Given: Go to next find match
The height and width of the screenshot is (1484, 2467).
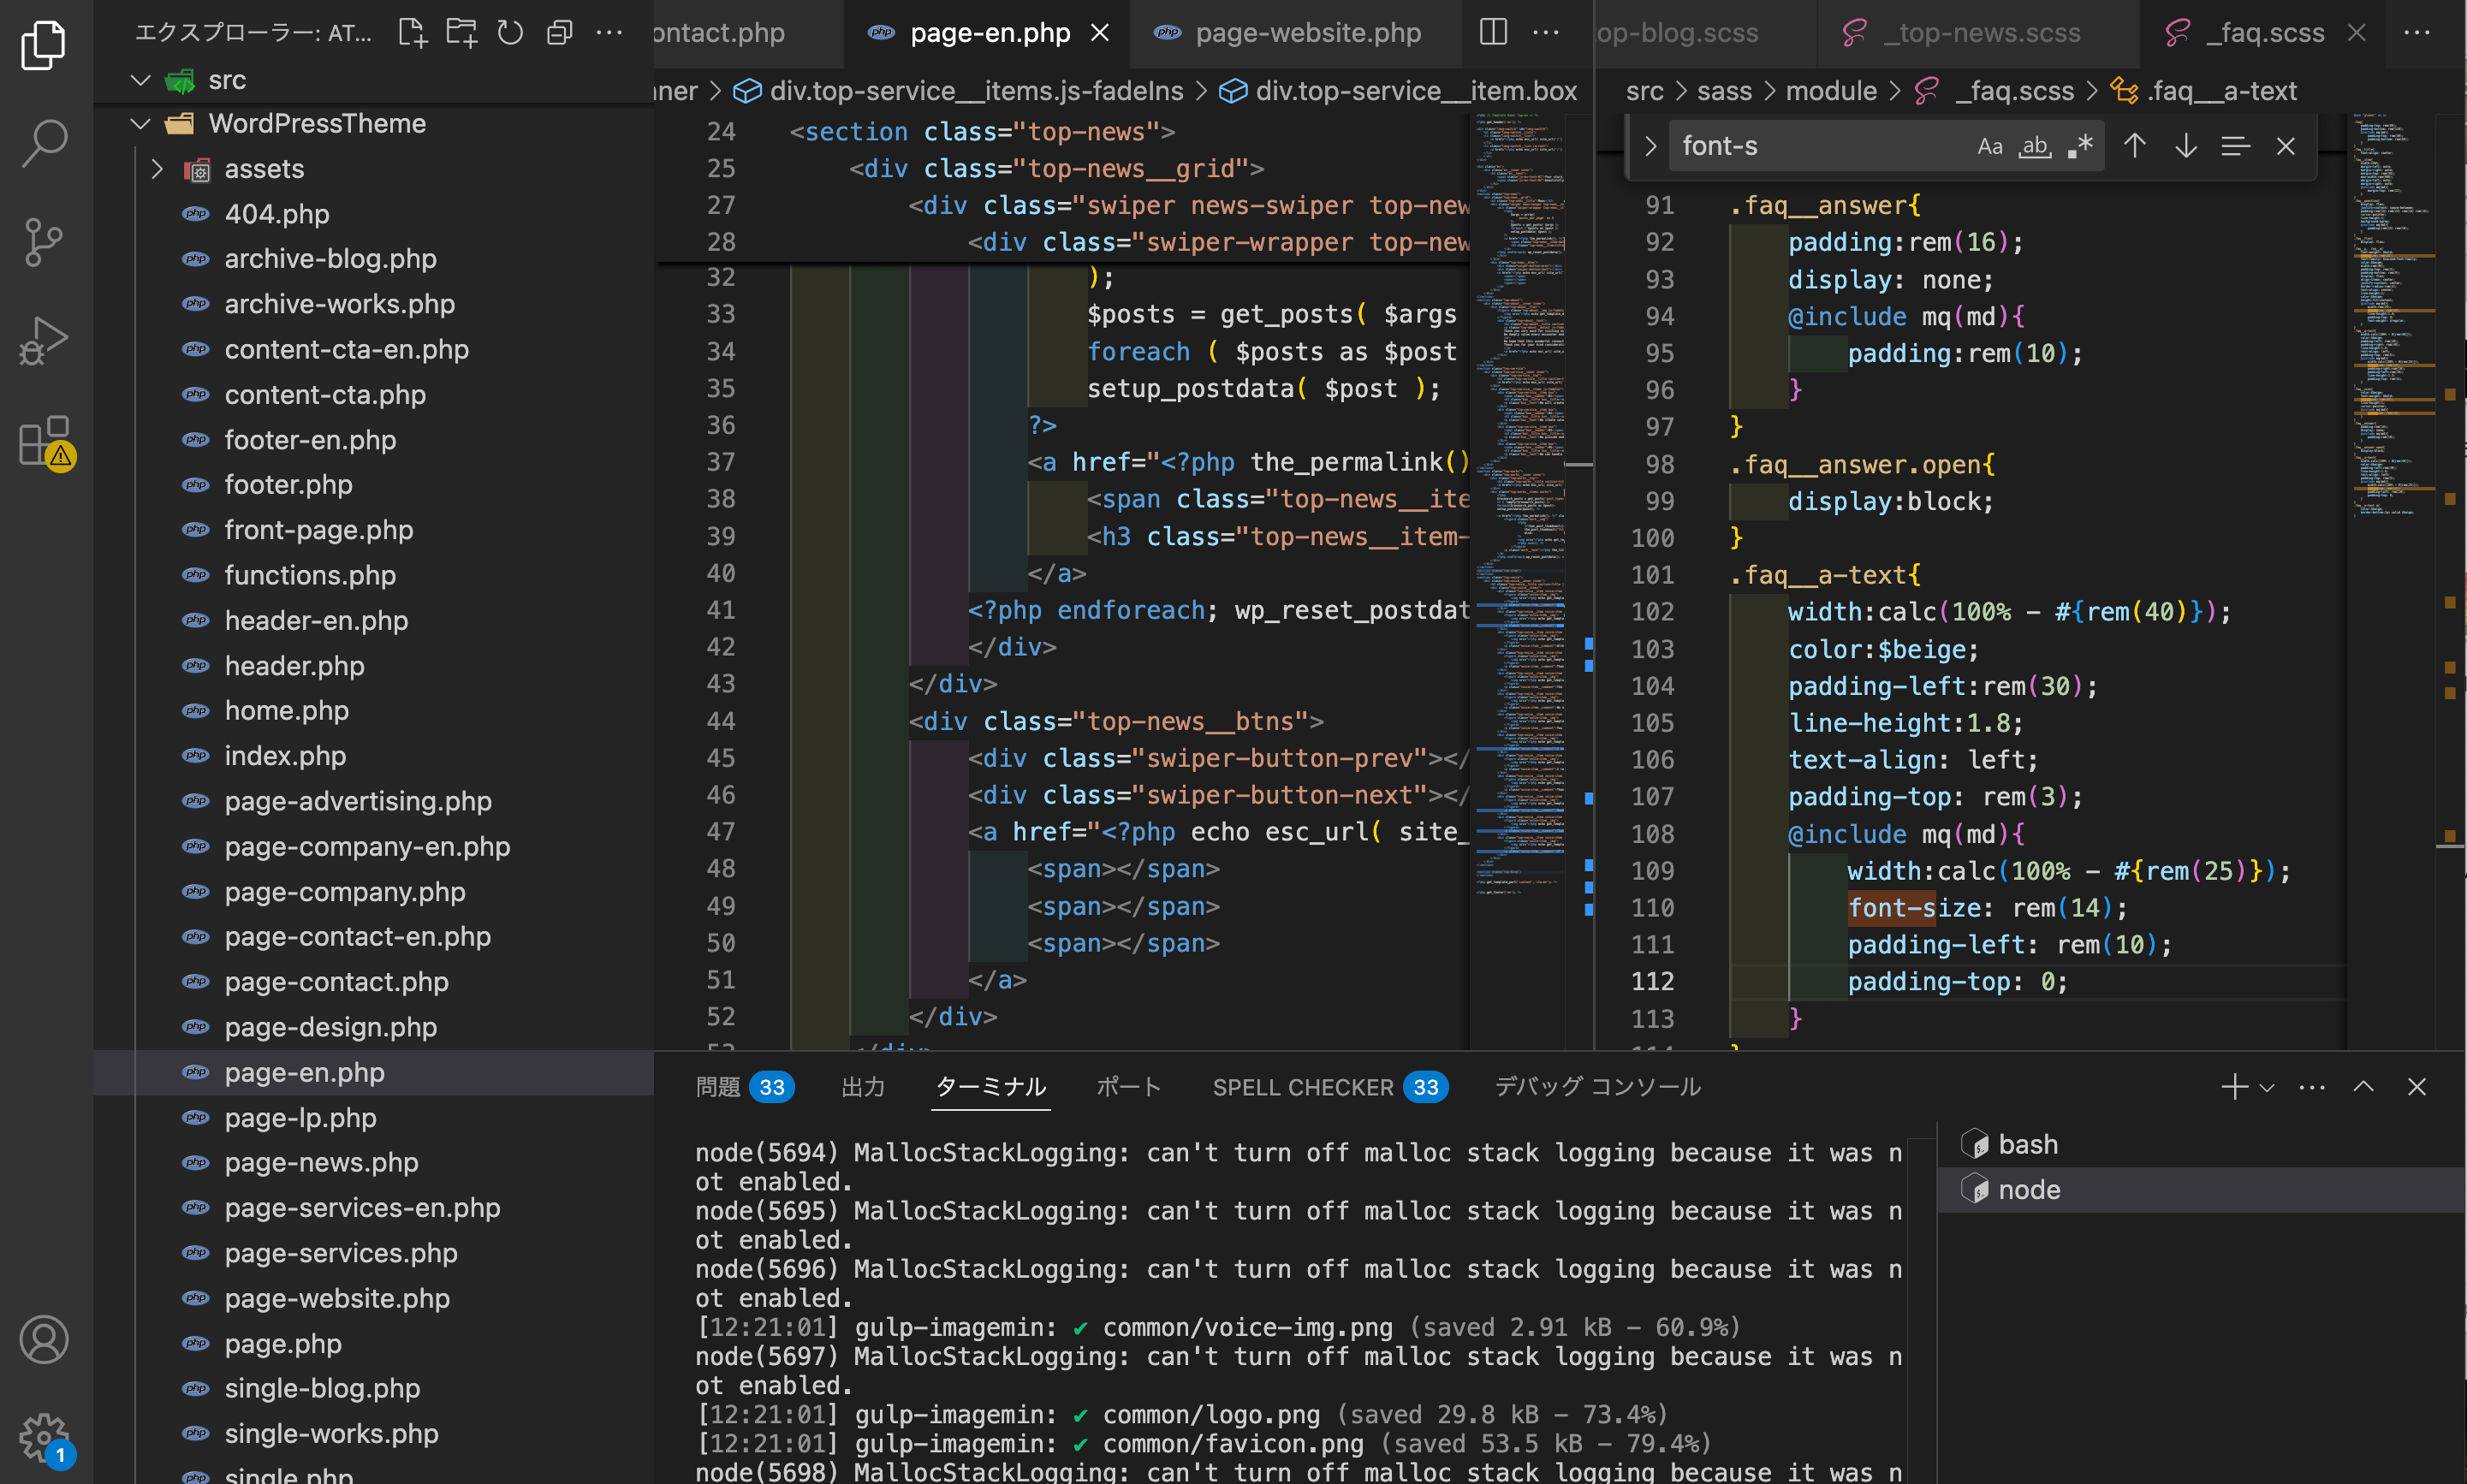Looking at the screenshot, I should pyautogui.click(x=2186, y=146).
